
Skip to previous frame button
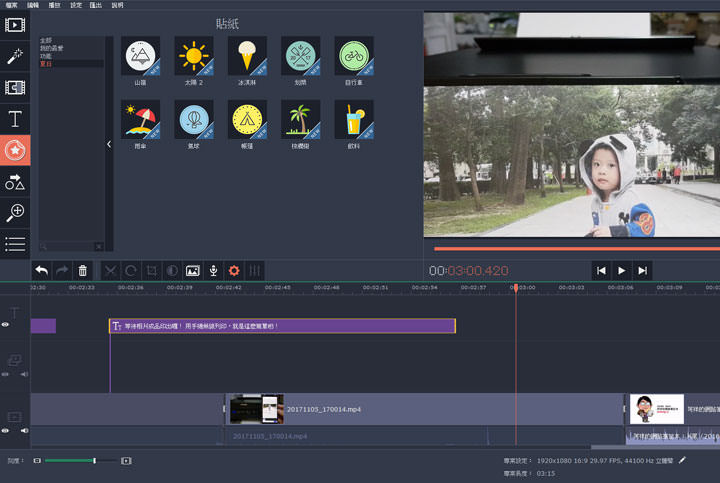601,270
